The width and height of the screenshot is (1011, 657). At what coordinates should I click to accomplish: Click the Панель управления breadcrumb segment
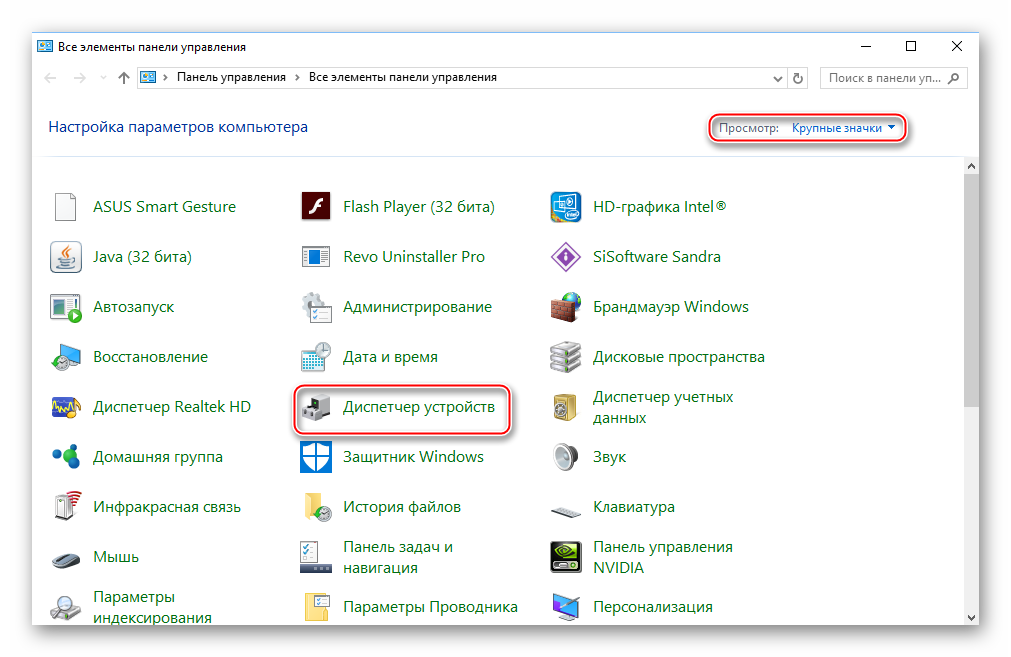point(231,77)
